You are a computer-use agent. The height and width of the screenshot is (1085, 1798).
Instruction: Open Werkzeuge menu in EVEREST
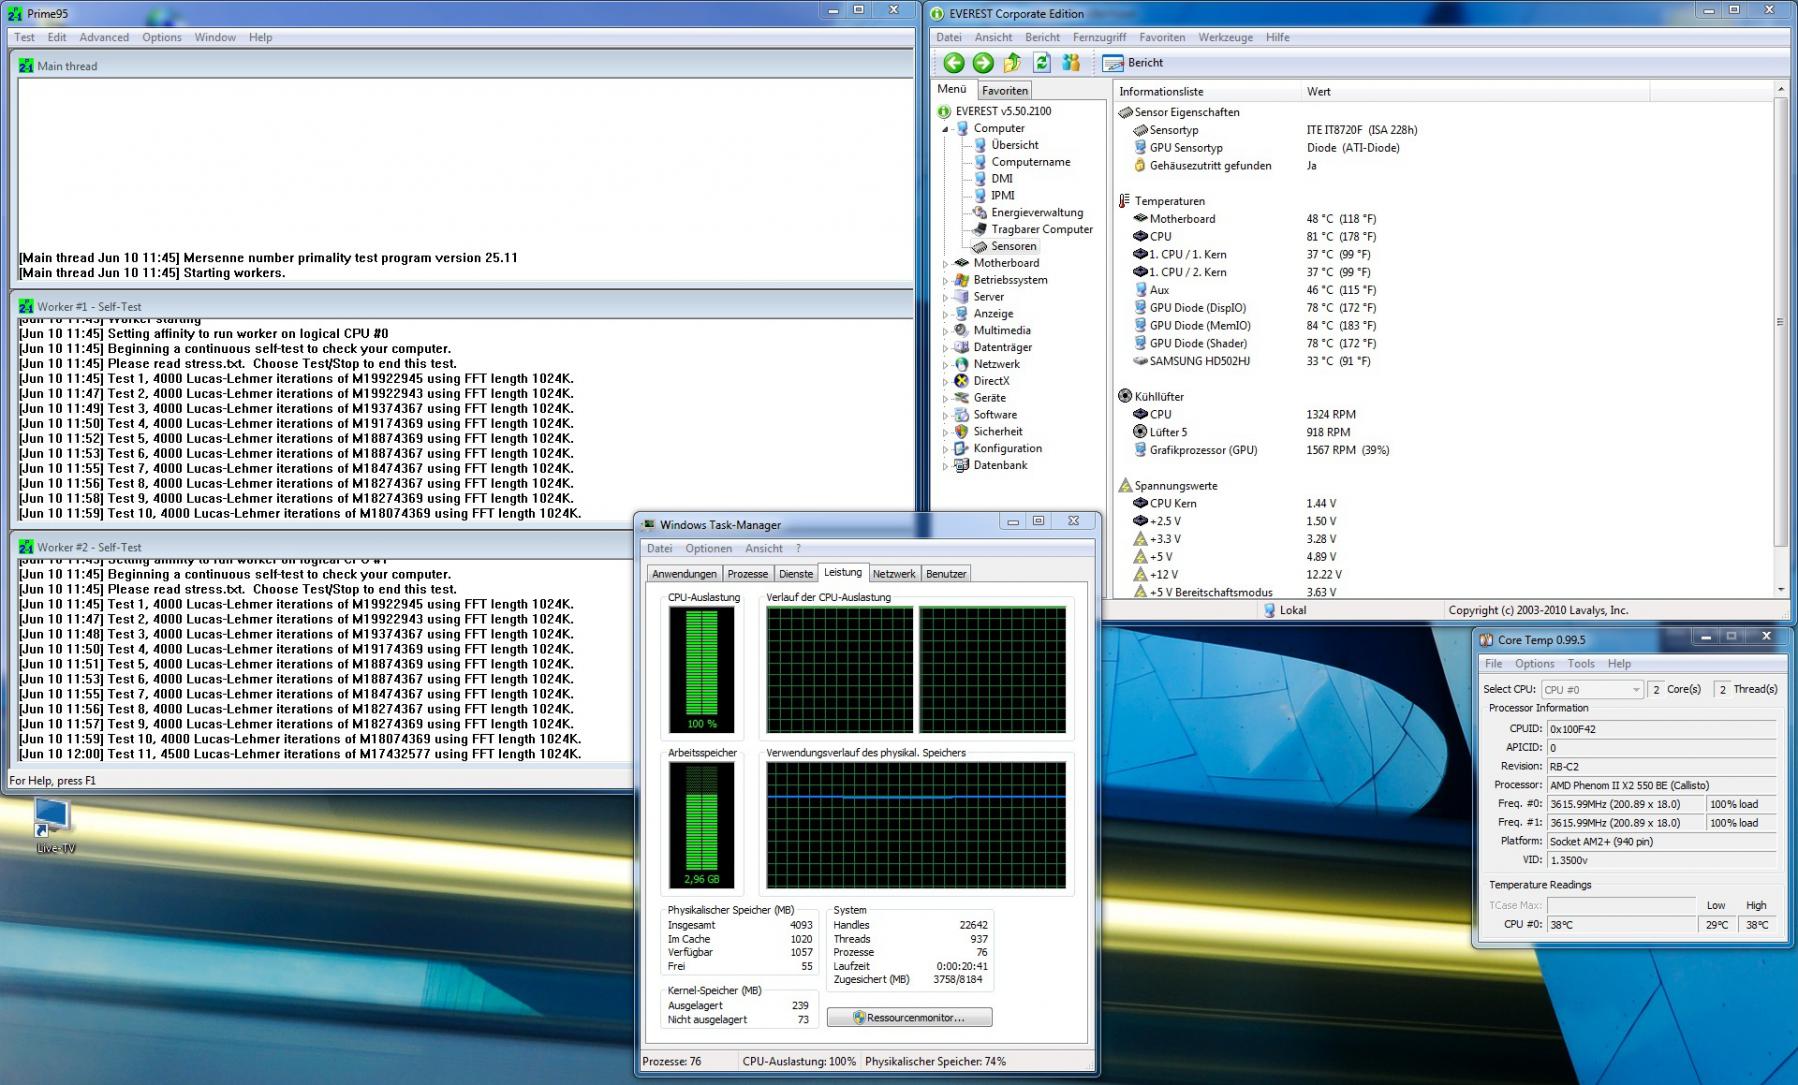(1224, 37)
